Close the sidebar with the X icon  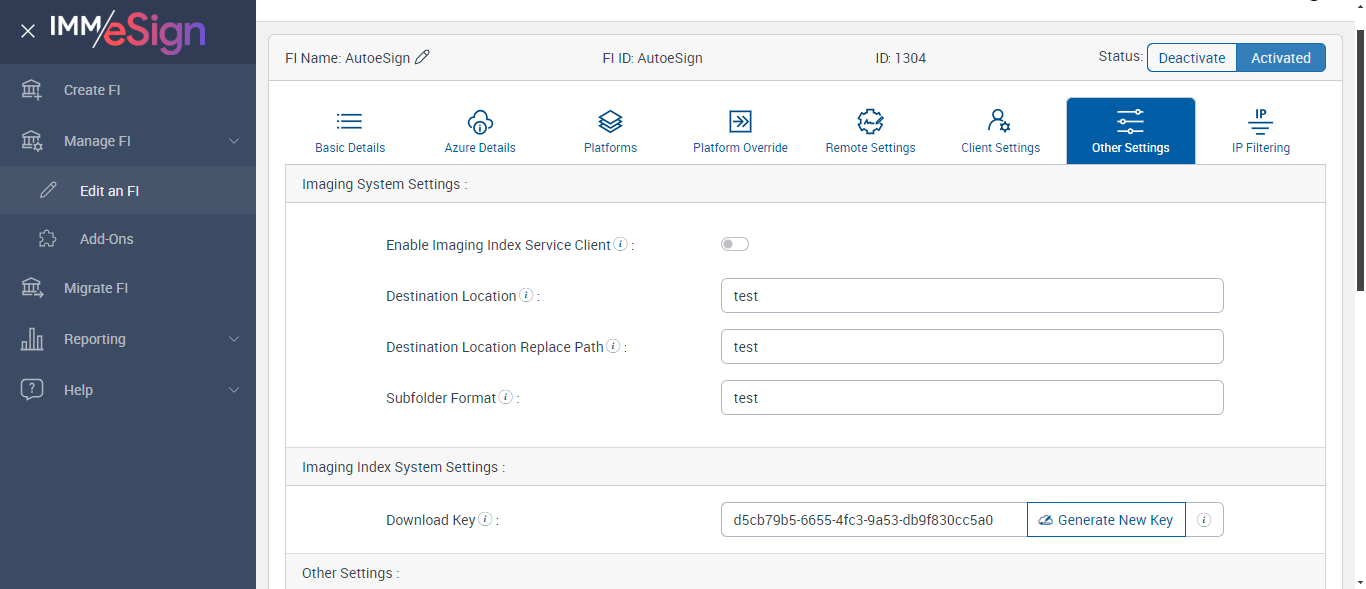pyautogui.click(x=28, y=31)
